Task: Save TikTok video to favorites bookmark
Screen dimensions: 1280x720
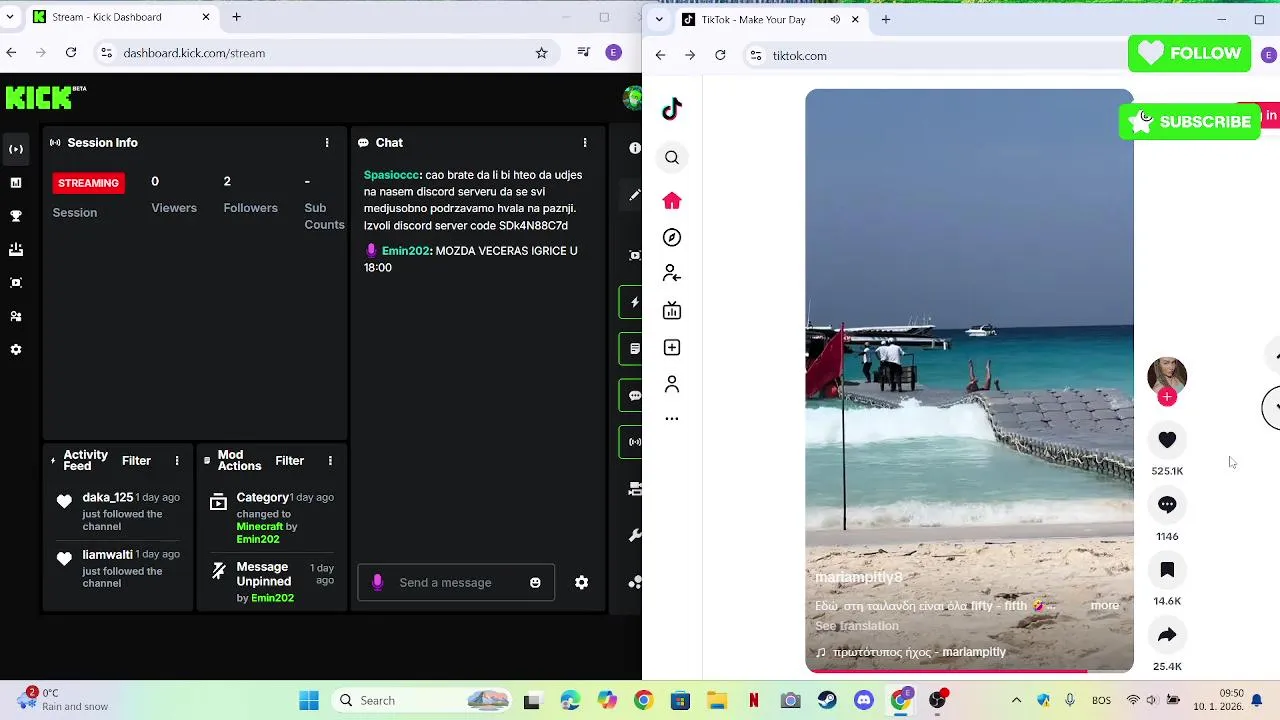Action: (1167, 570)
